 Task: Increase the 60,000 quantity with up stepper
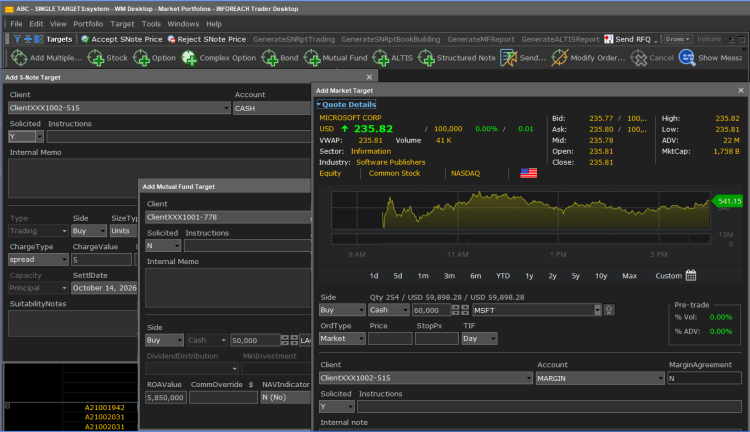coord(455,308)
